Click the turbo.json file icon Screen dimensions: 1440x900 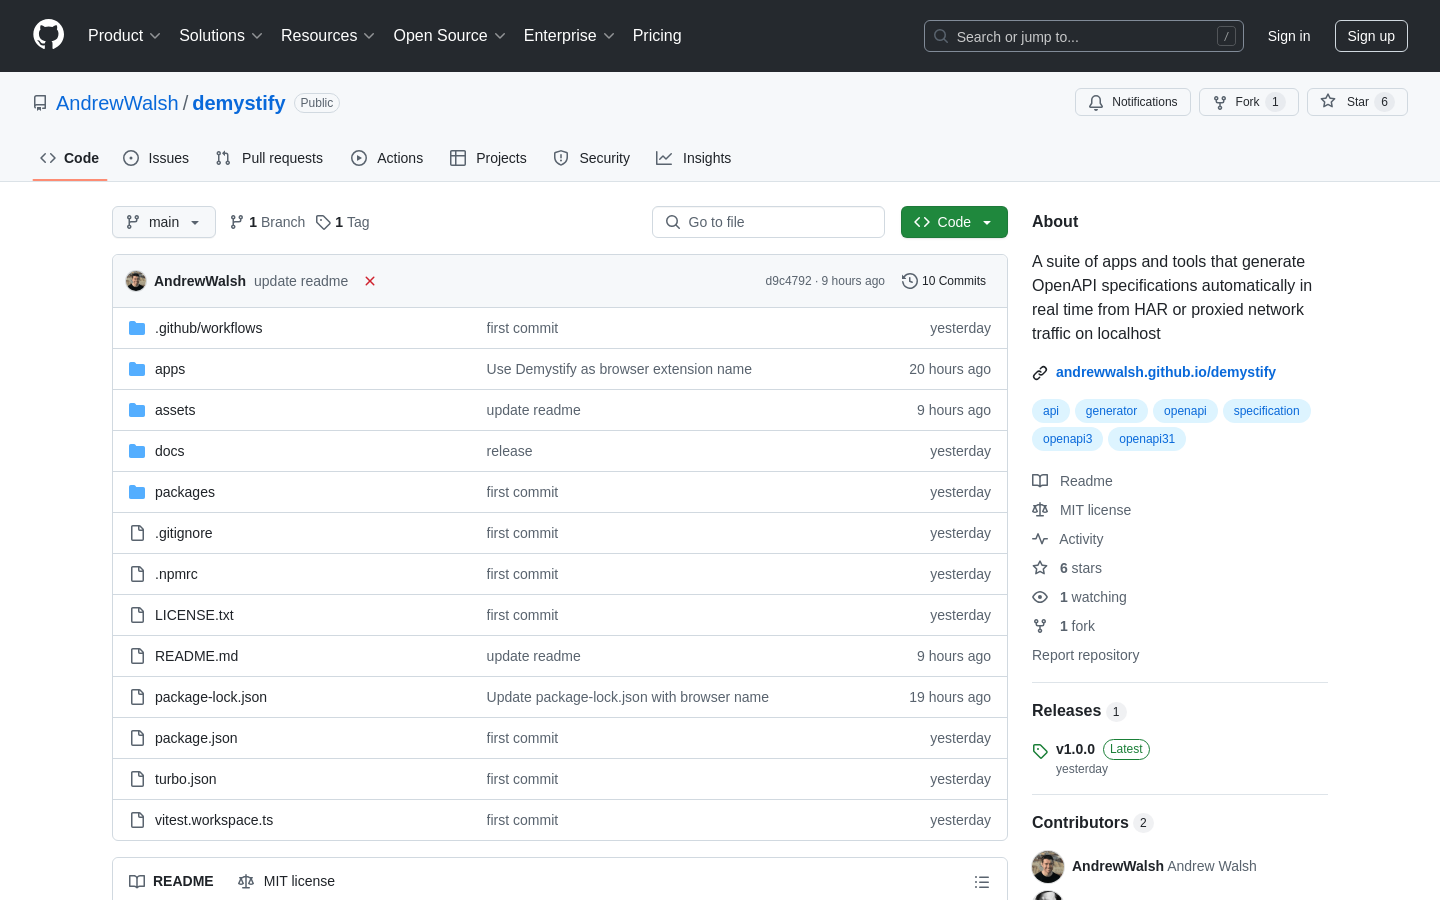coord(137,779)
